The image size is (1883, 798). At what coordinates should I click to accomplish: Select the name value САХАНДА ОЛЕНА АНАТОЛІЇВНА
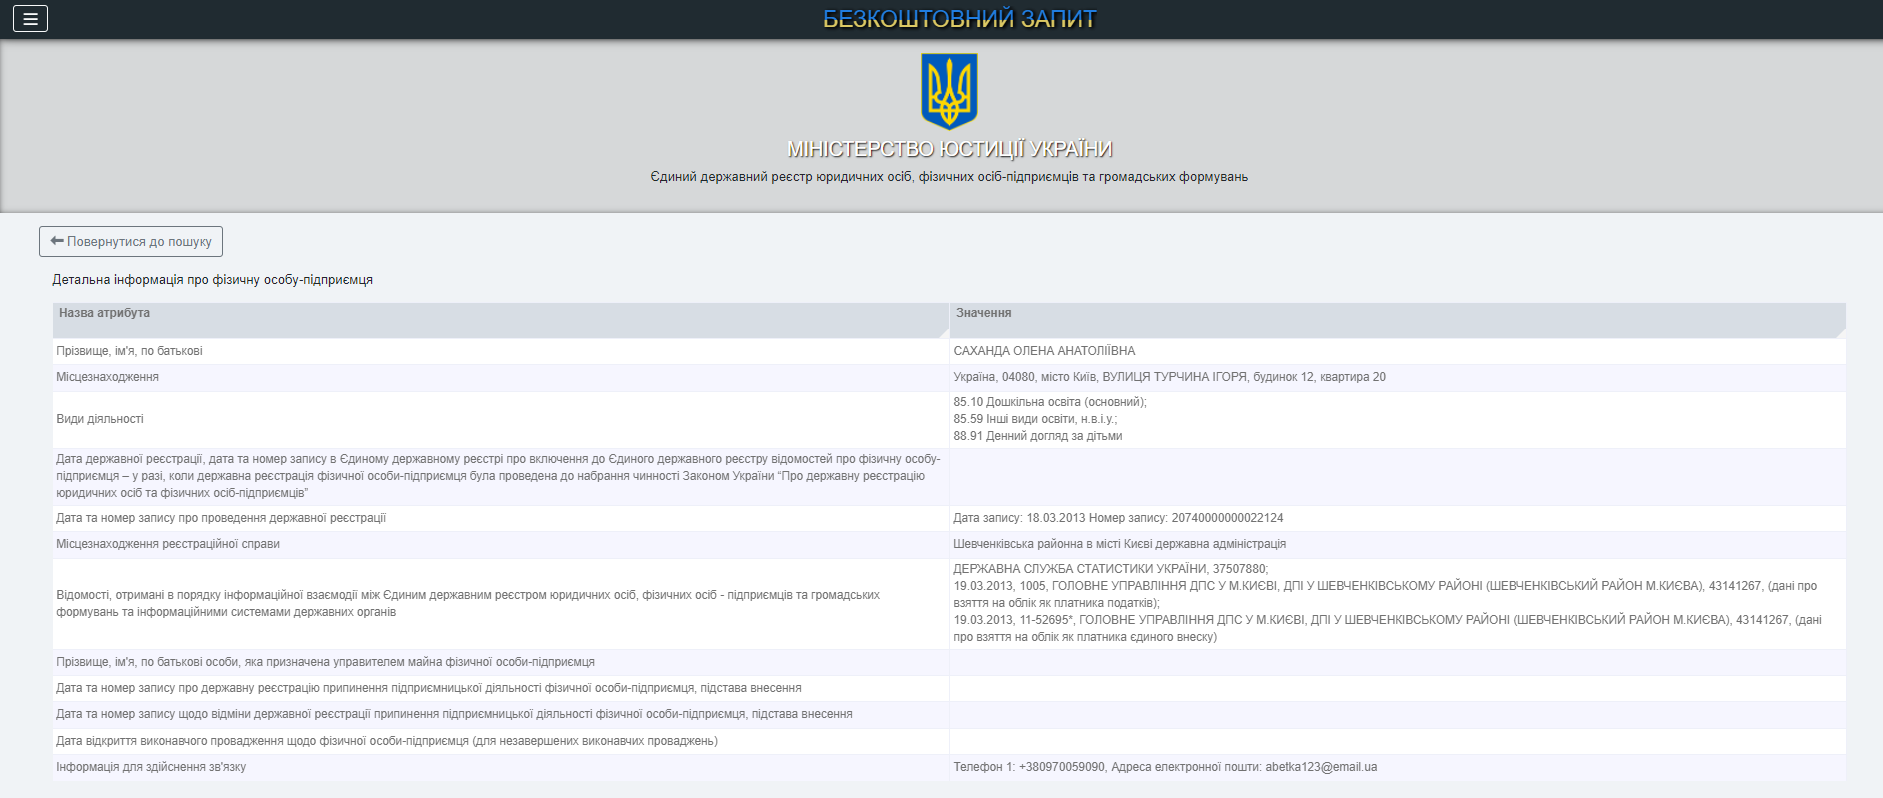(1044, 351)
